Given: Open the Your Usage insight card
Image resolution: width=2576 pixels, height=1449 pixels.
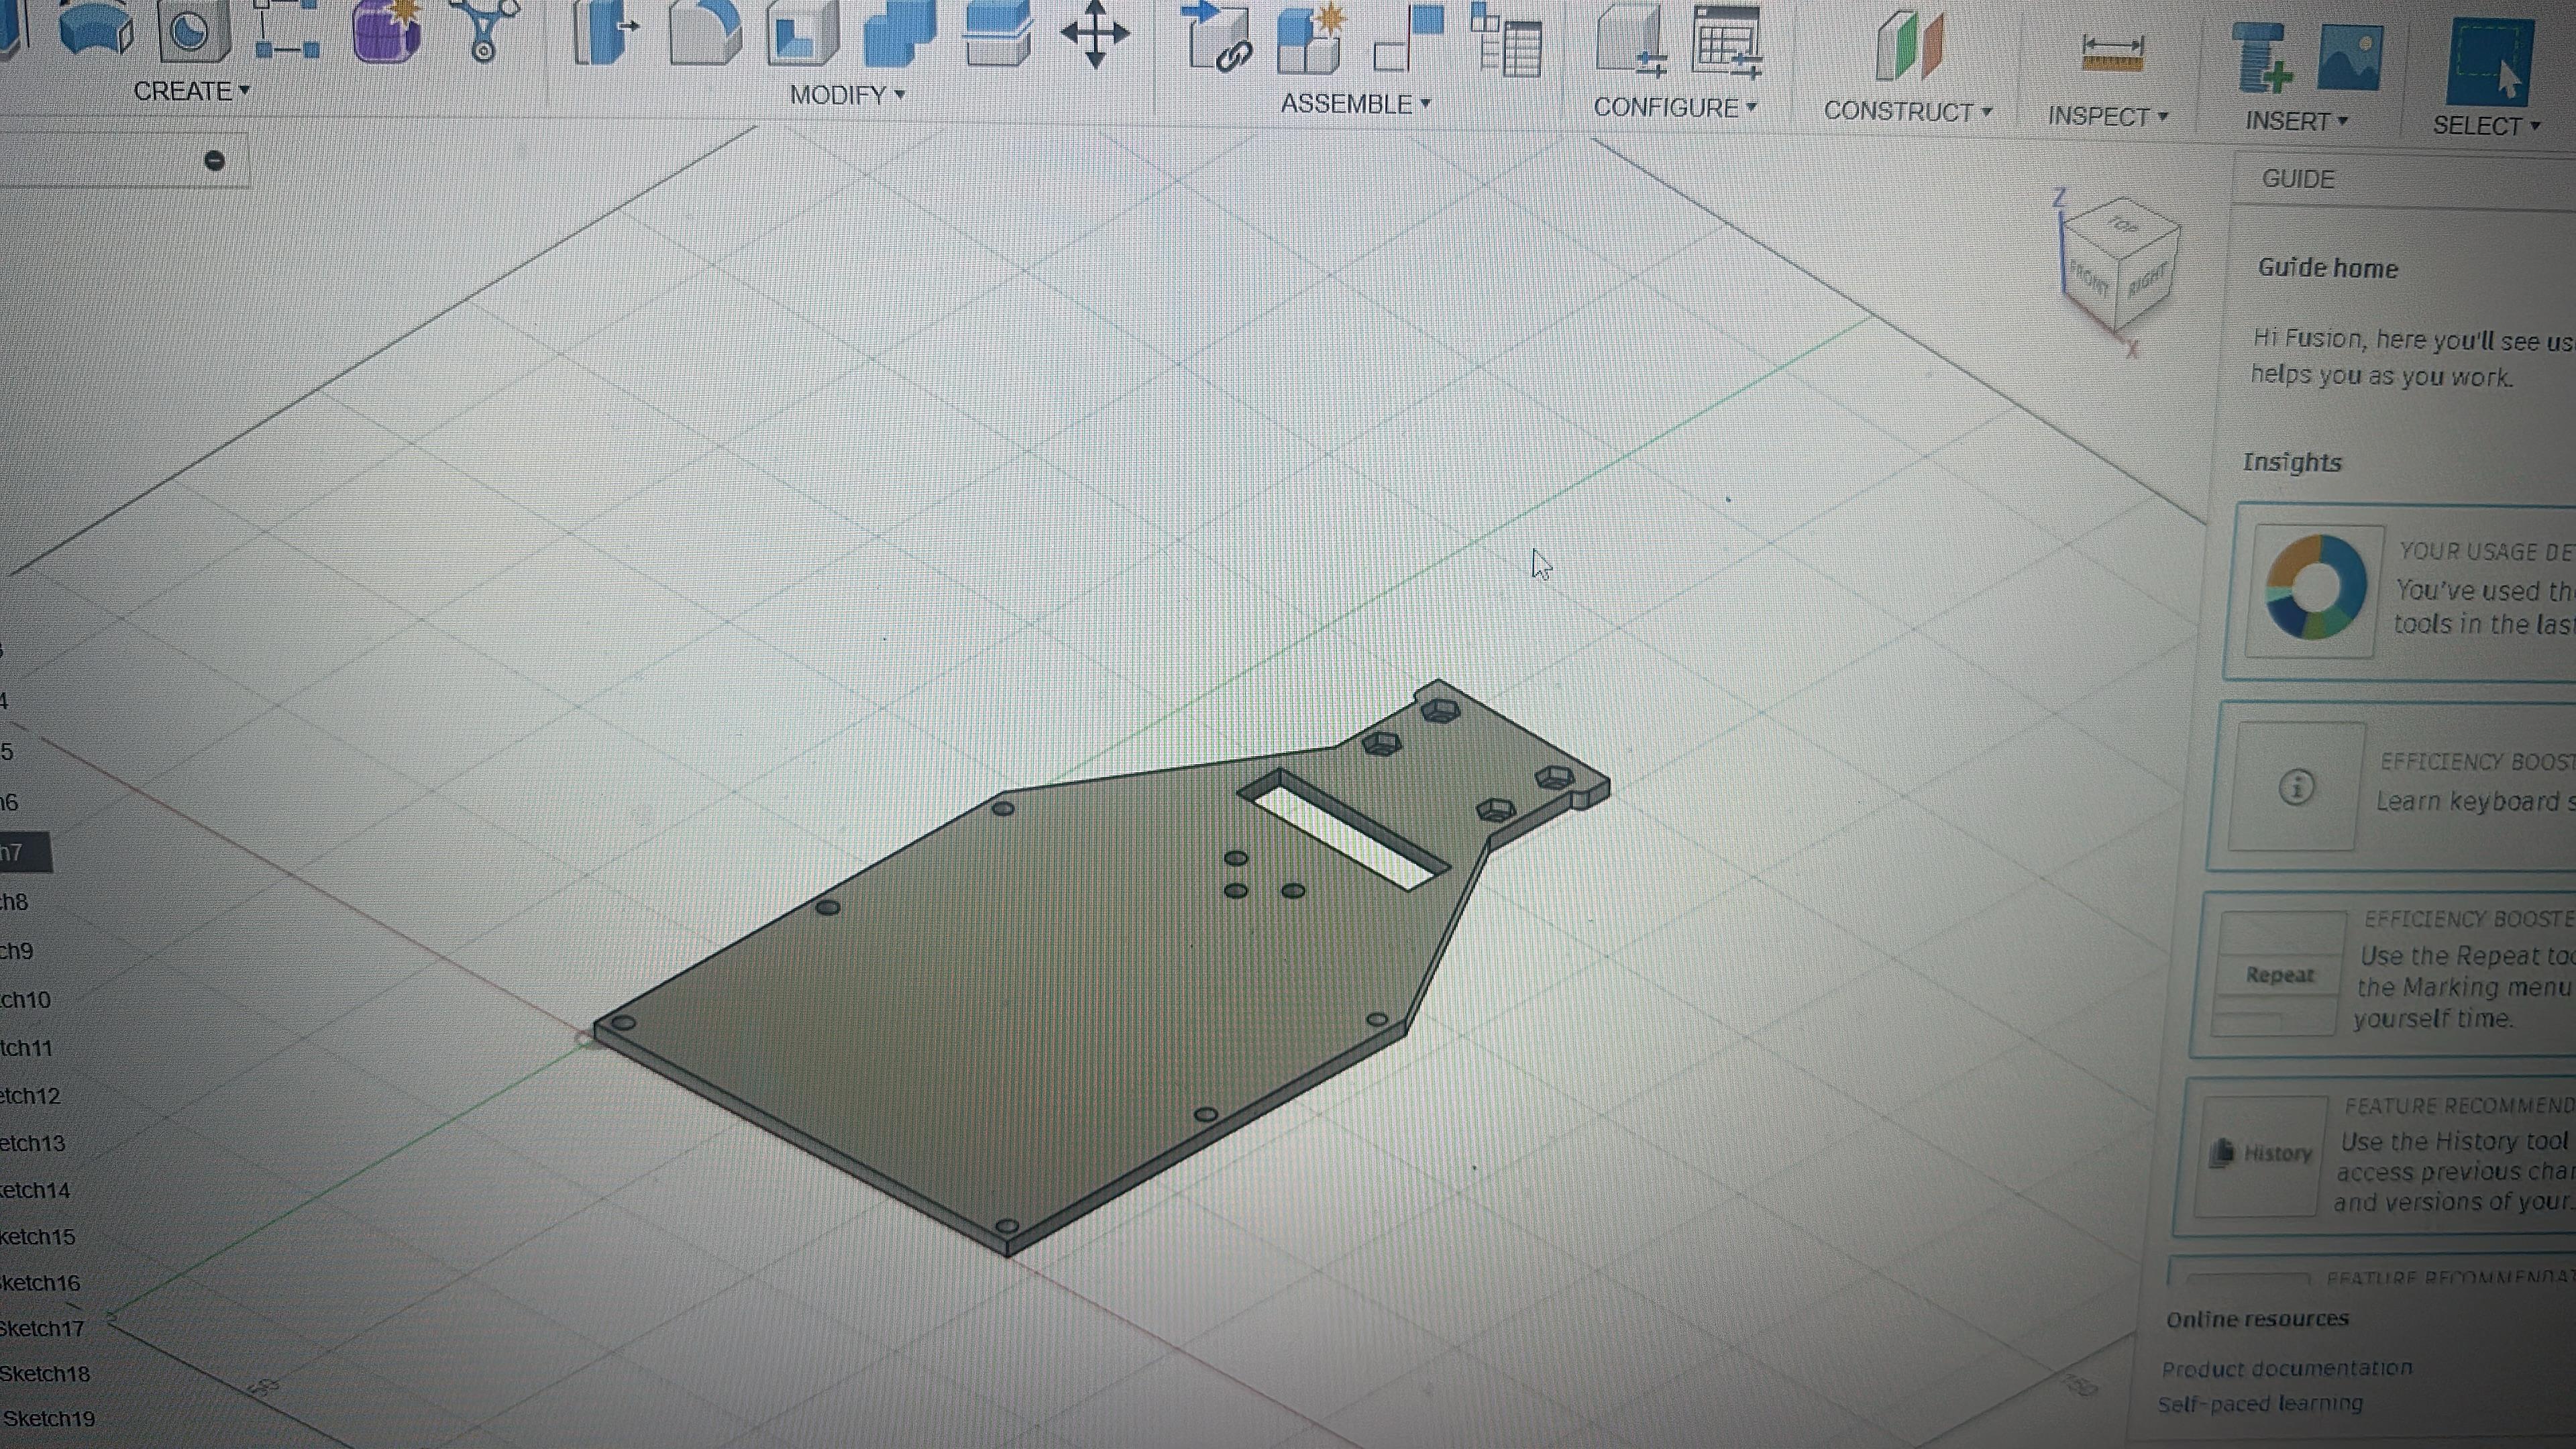Looking at the screenshot, I should tap(2400, 592).
